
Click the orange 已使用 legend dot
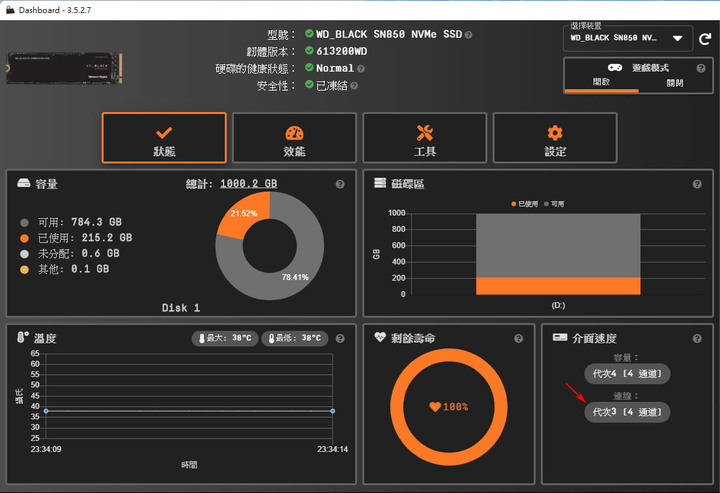(x=24, y=238)
